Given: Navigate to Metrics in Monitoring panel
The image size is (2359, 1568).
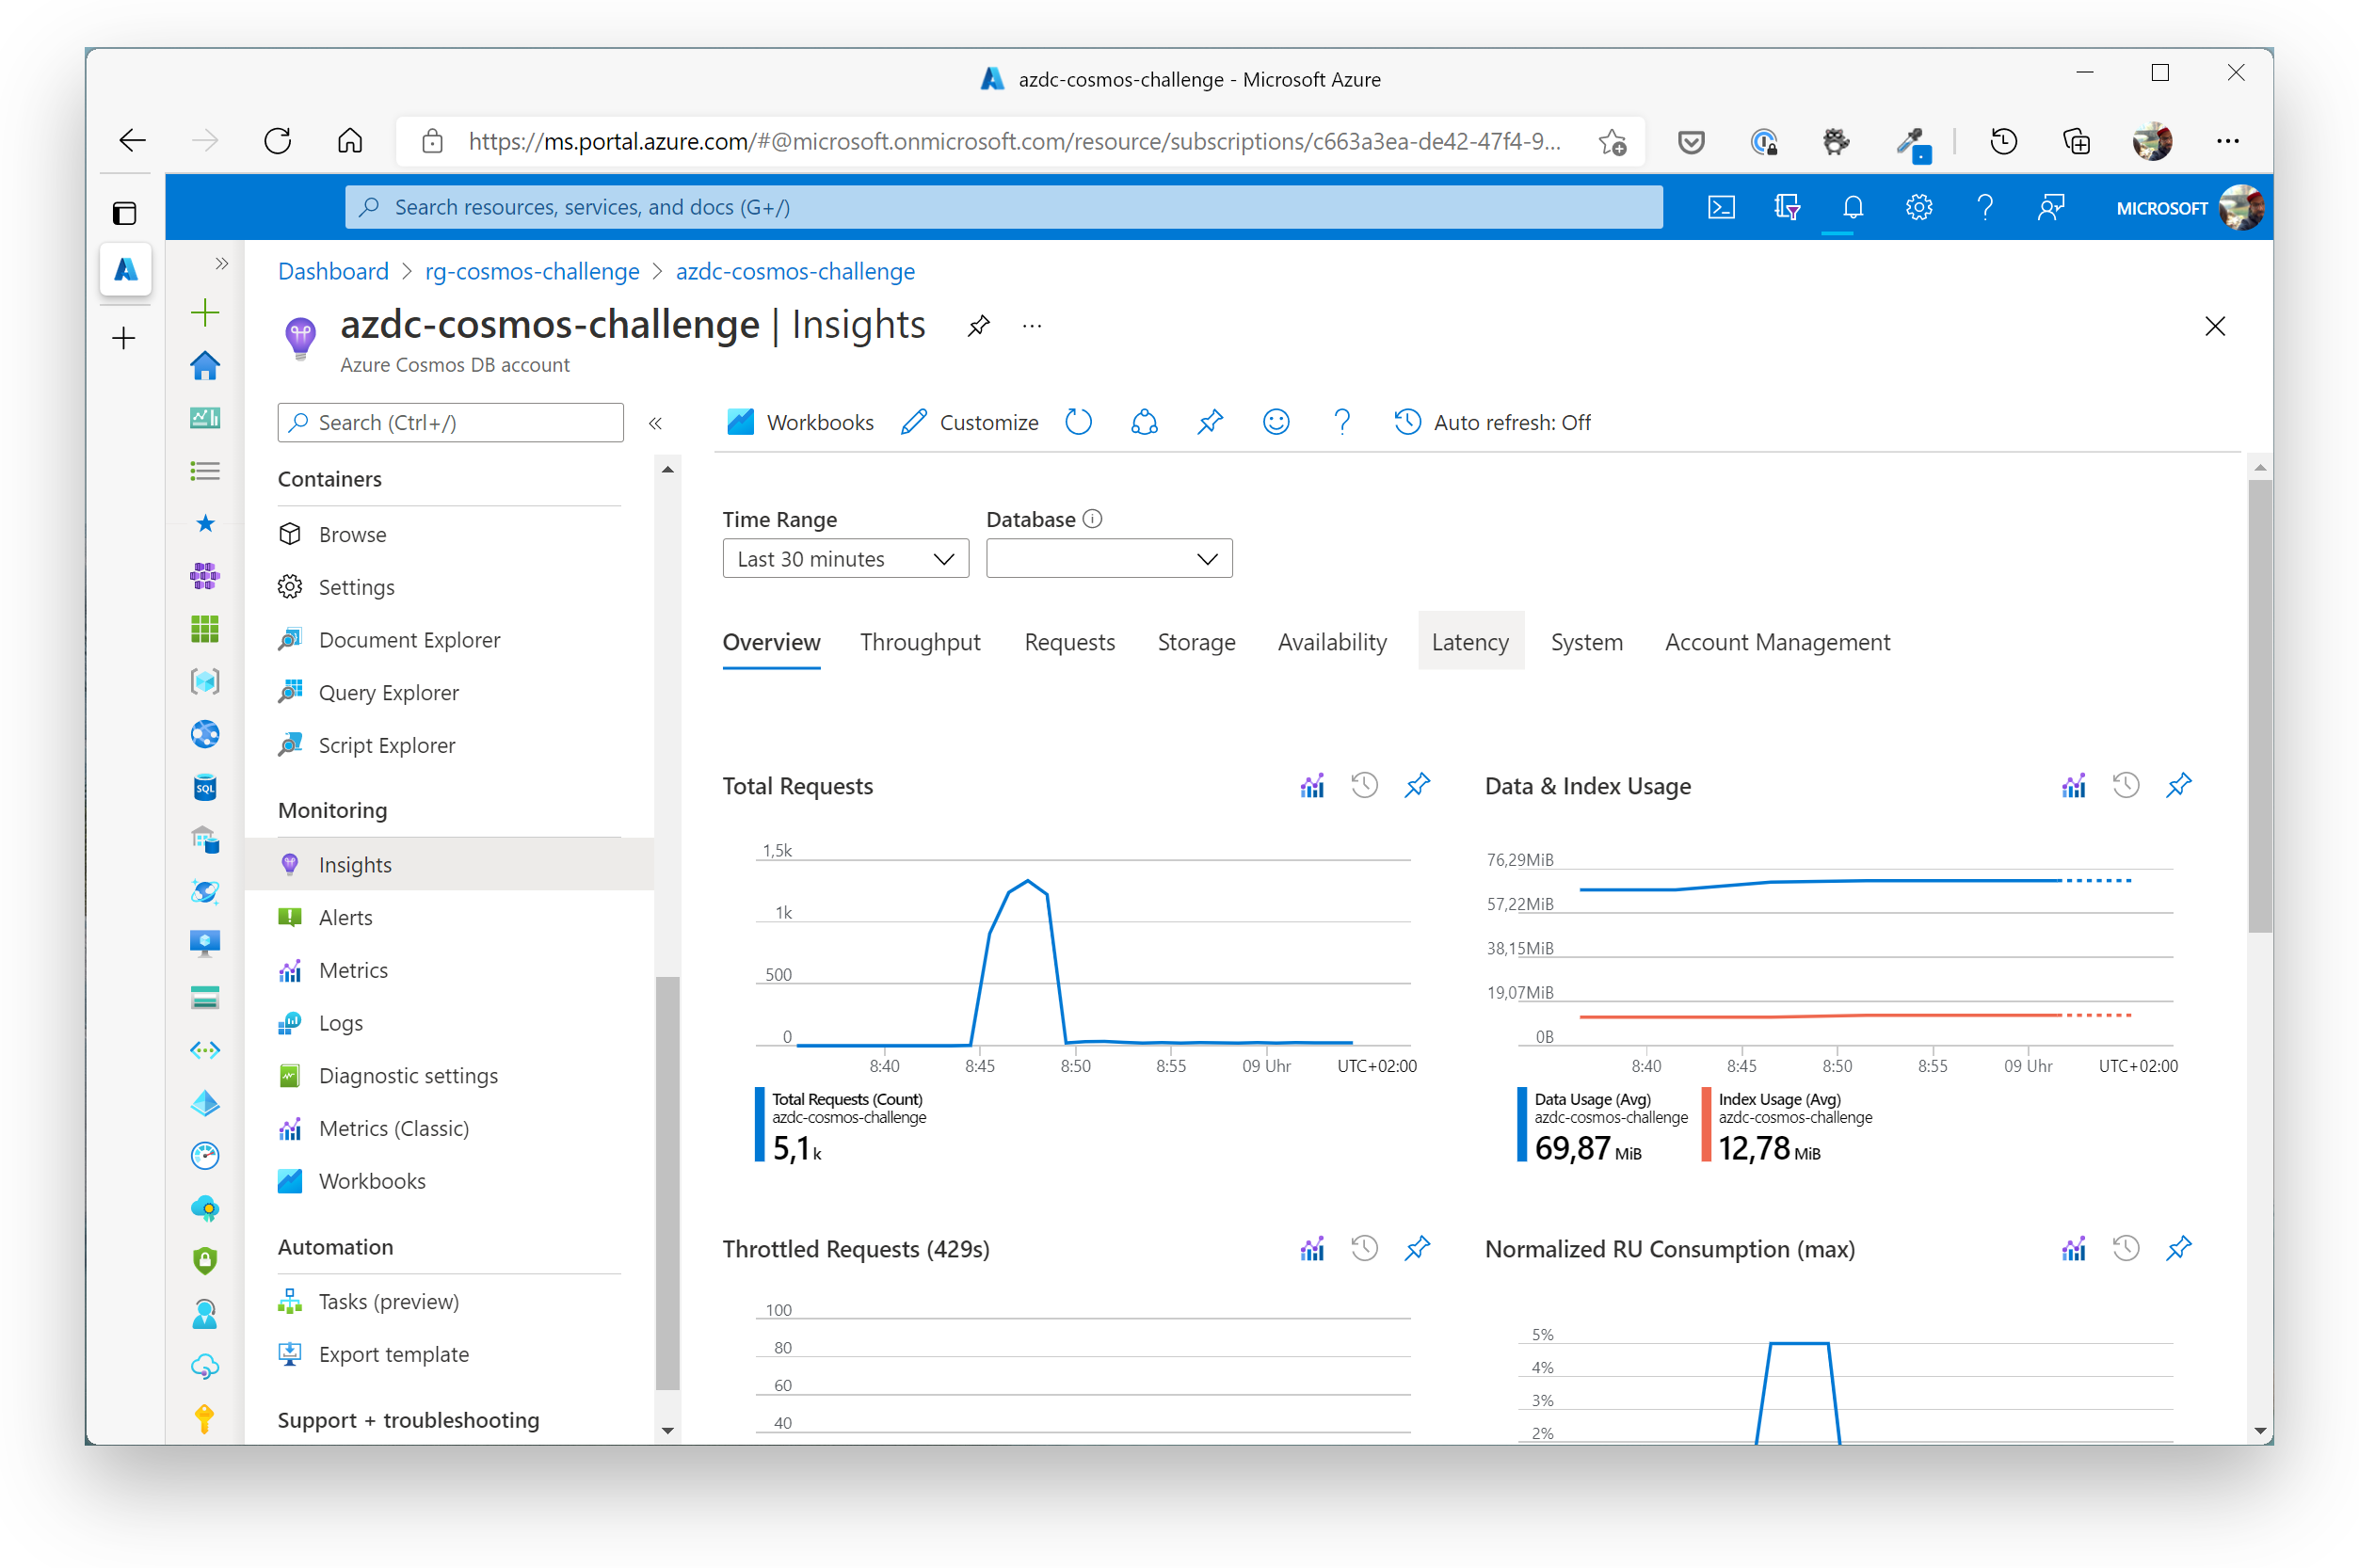Looking at the screenshot, I should 350,969.
